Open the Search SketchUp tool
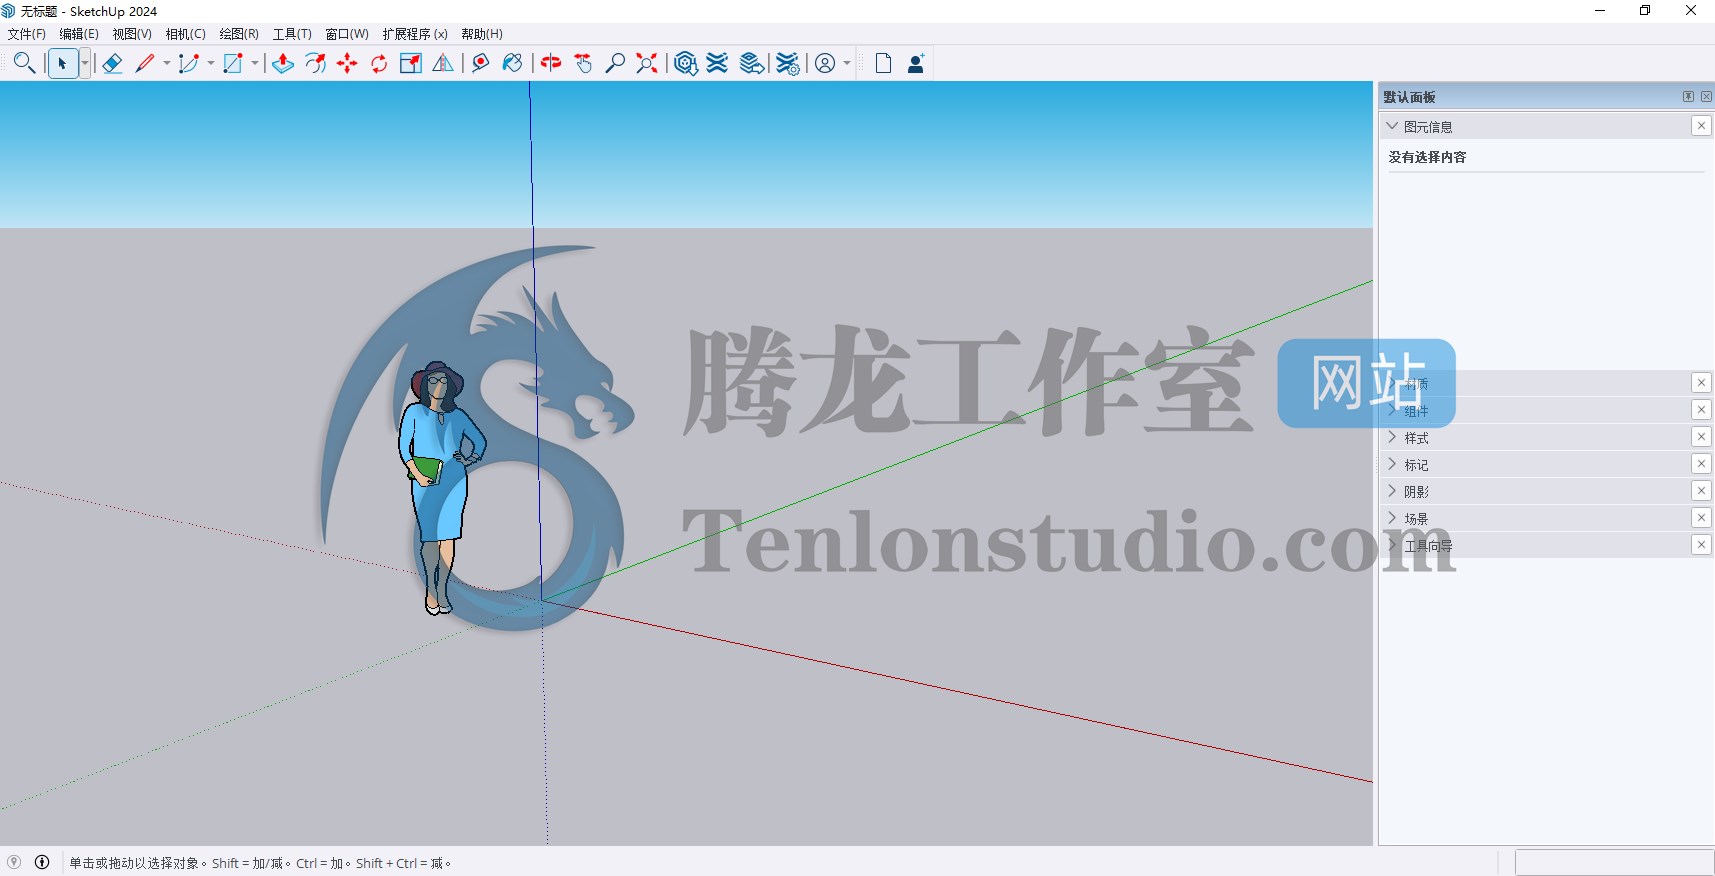Image resolution: width=1715 pixels, height=876 pixels. (x=24, y=63)
